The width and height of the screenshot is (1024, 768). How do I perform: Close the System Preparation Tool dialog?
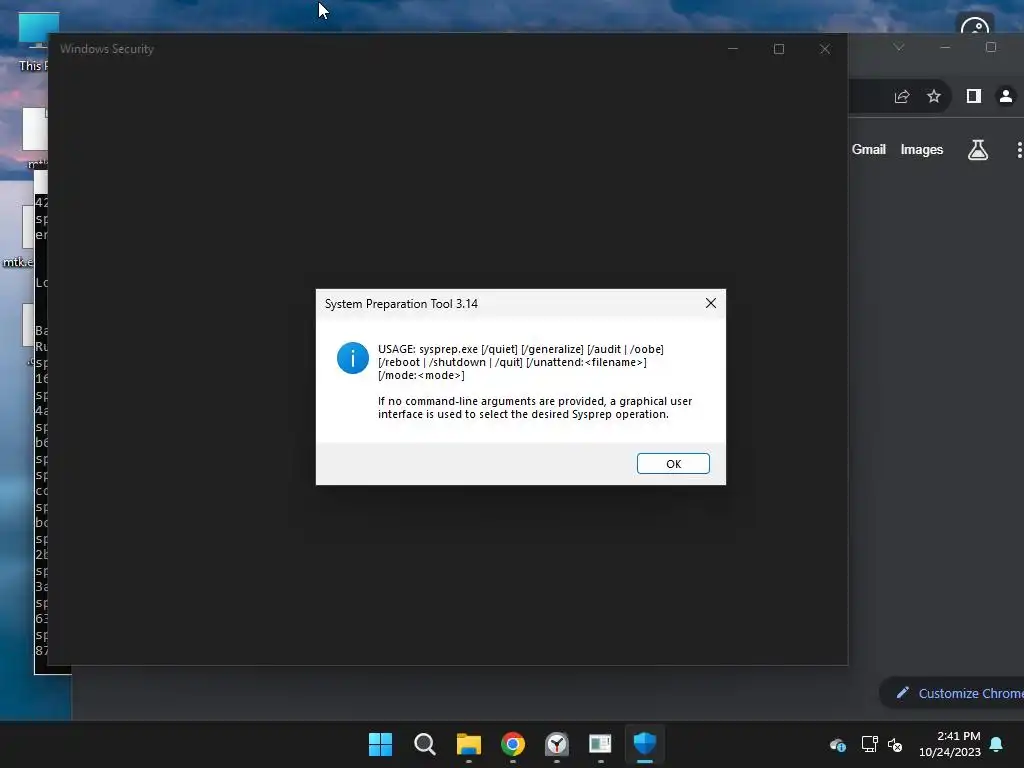711,303
